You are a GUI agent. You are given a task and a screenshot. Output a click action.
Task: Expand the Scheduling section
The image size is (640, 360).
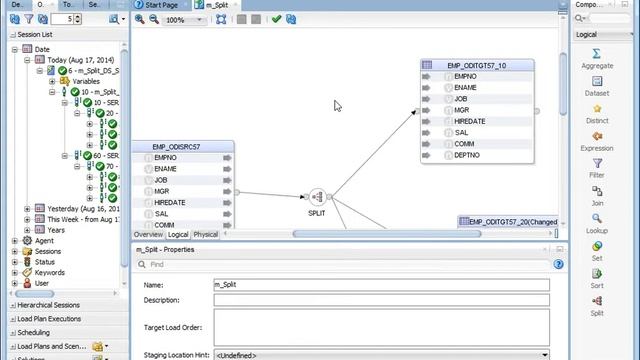[13, 333]
